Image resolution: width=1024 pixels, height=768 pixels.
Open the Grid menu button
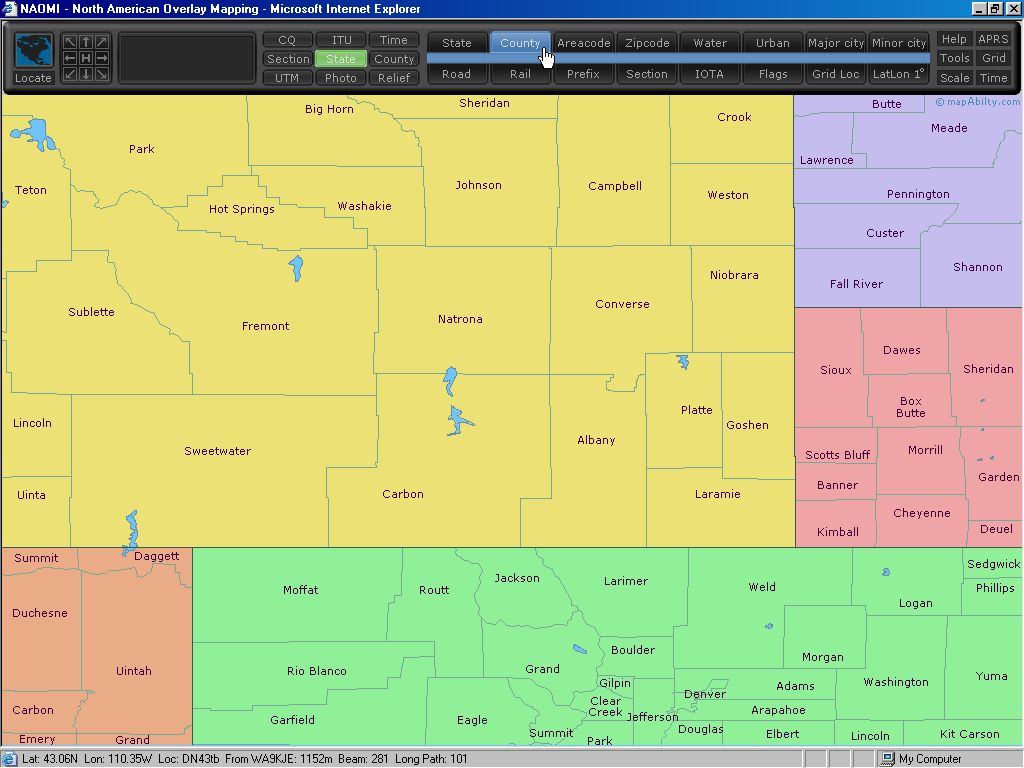[x=993, y=58]
